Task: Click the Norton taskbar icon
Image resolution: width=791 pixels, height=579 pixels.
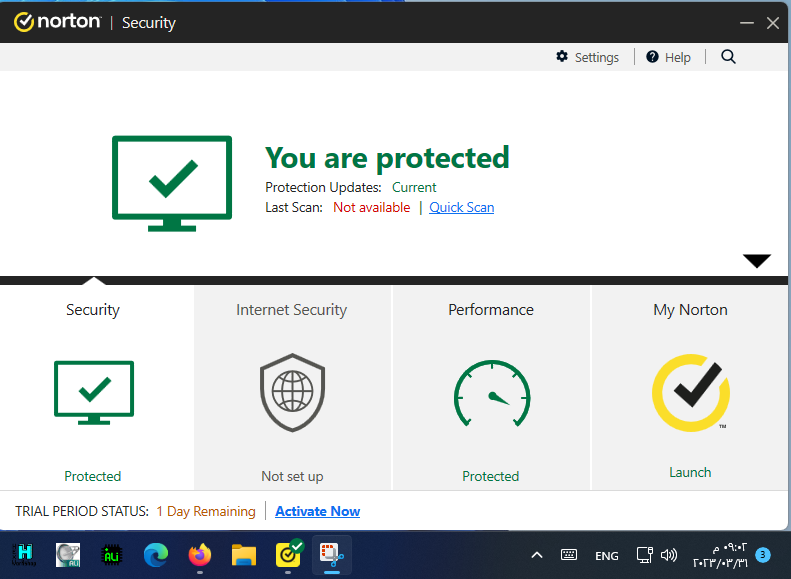Action: (288, 554)
